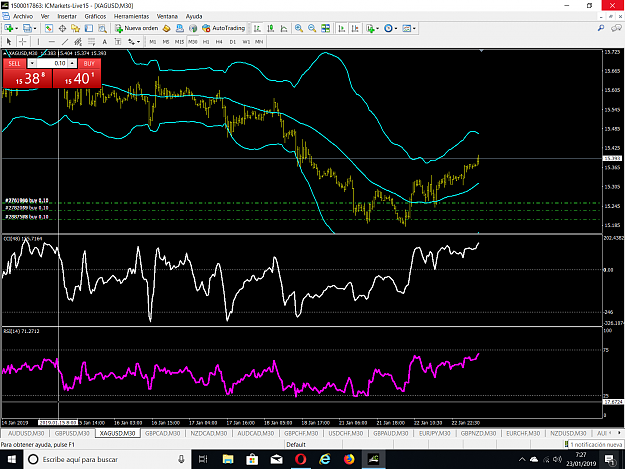Image resolution: width=625 pixels, height=469 pixels.
Task: Toggle the Terminal panel
Action: 88,28
